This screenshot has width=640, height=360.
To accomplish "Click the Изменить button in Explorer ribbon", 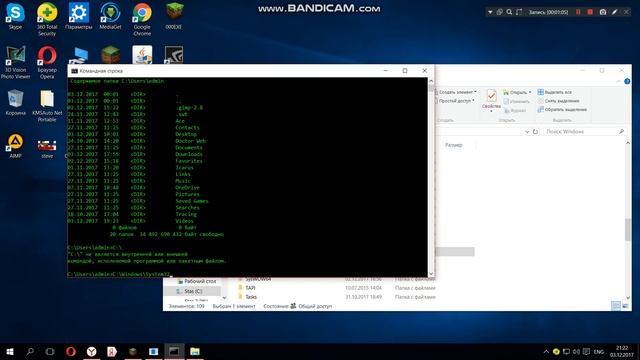I will tap(516, 101).
